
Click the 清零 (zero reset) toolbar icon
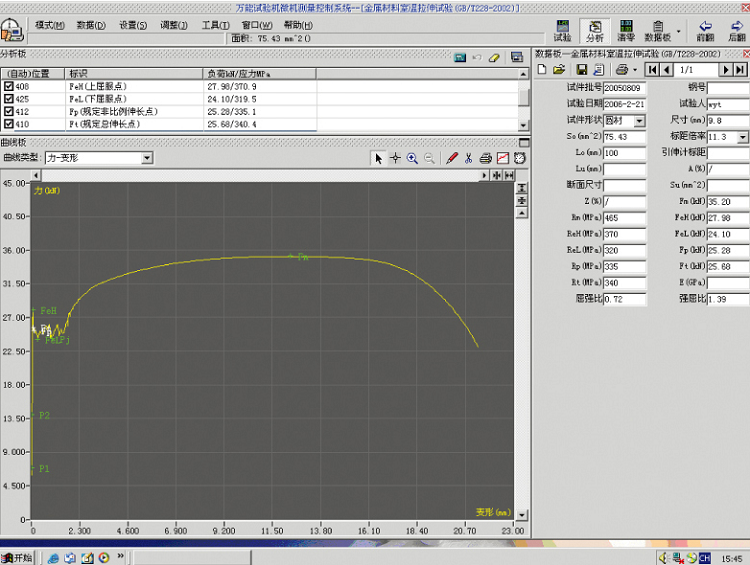626,31
